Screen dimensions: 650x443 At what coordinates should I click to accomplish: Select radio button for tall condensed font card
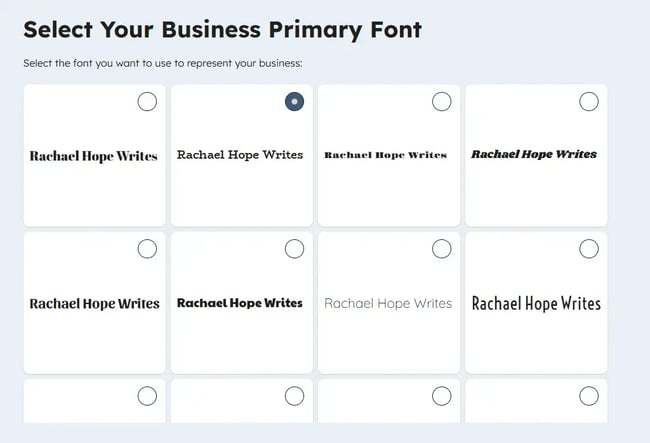(589, 249)
